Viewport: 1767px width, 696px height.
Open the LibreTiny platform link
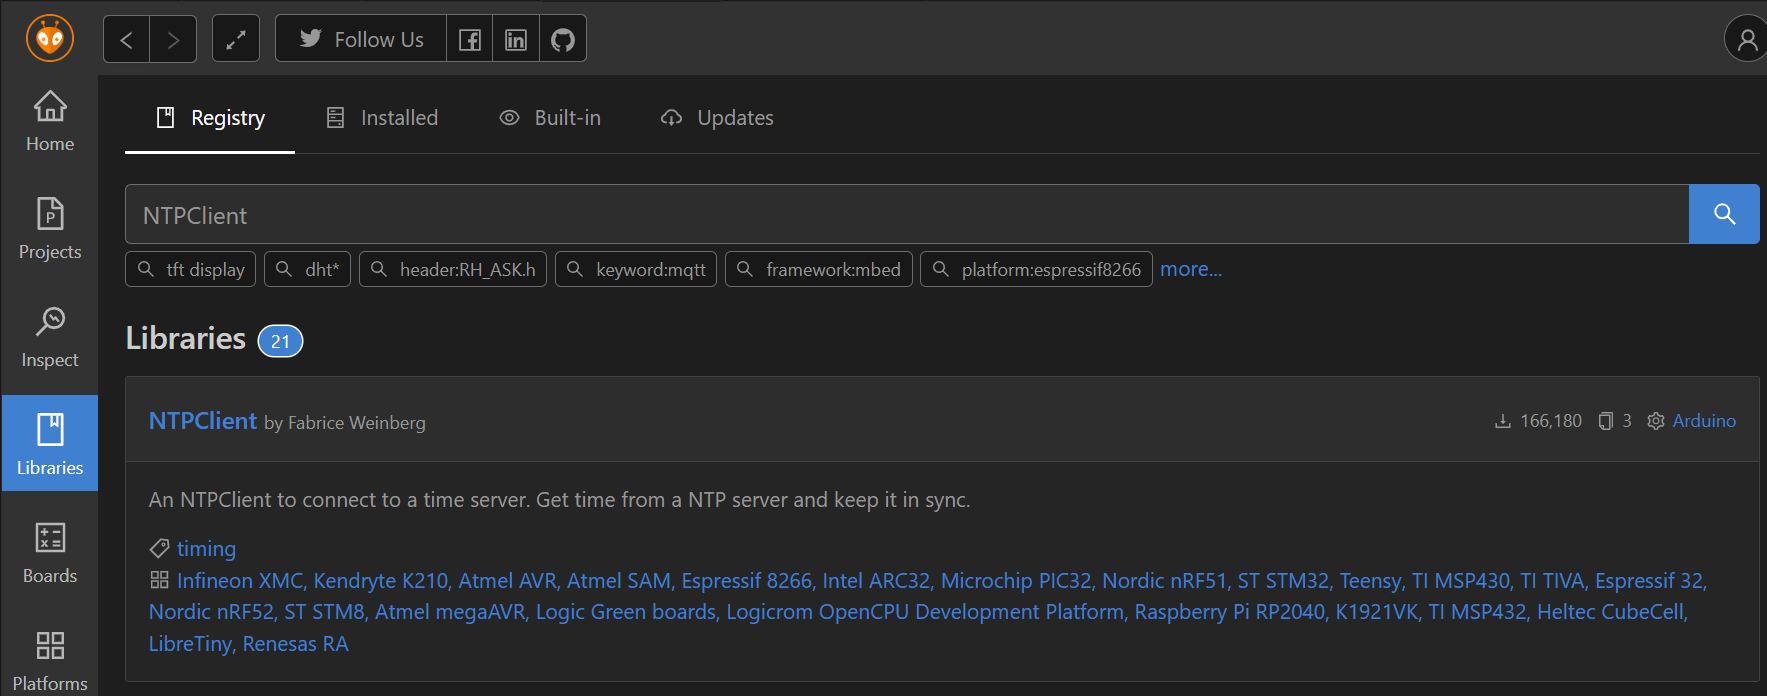click(190, 644)
